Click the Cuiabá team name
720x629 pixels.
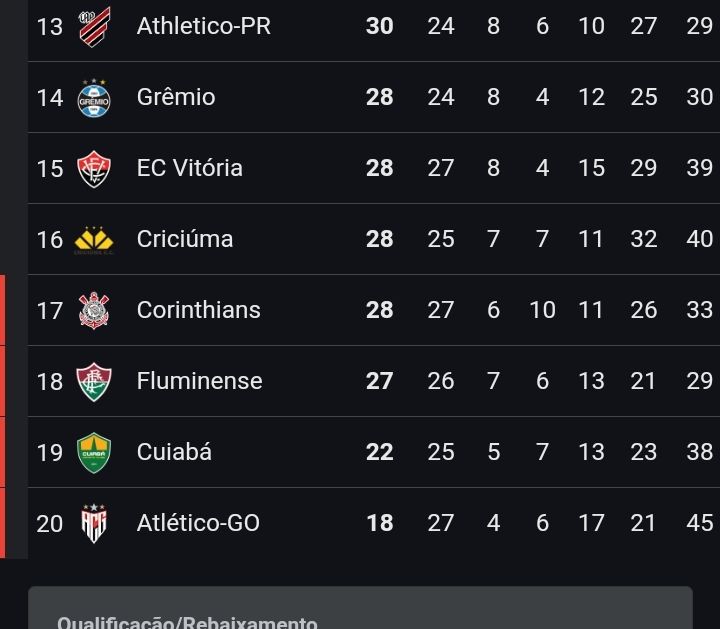click(x=174, y=452)
